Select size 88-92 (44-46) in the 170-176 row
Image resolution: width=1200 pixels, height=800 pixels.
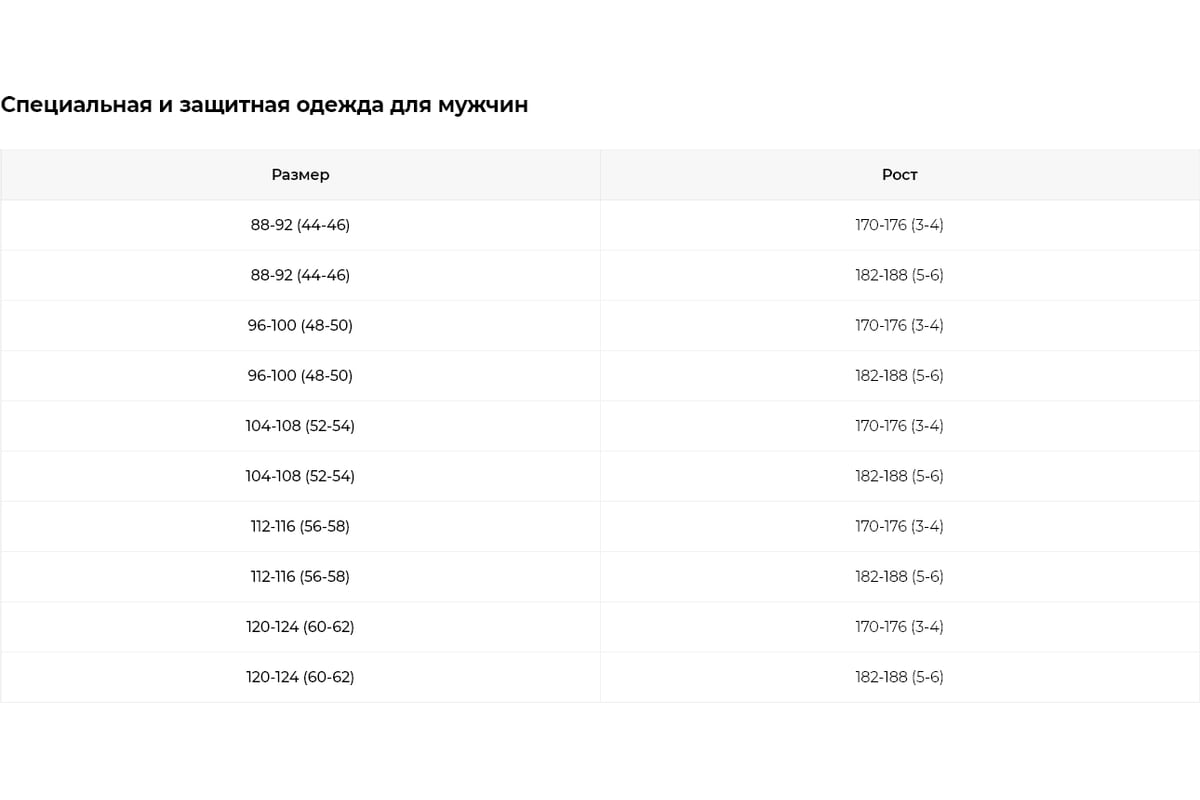pyautogui.click(x=300, y=225)
